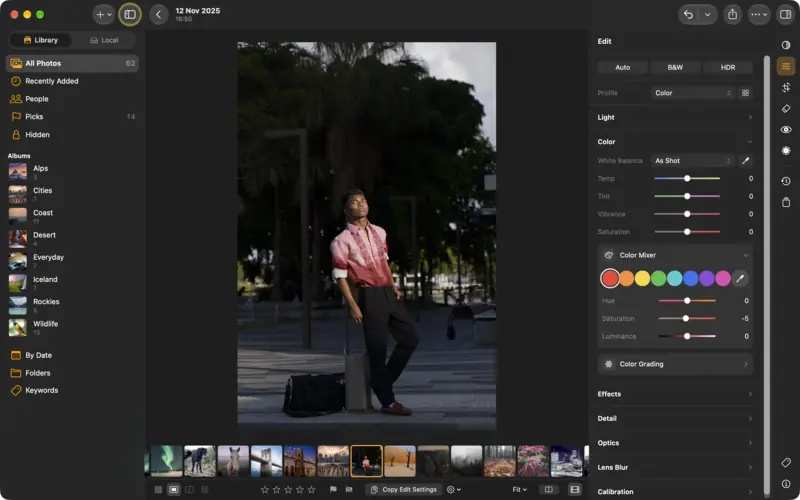Collapse the Color section
The image size is (800, 500).
[675, 142]
